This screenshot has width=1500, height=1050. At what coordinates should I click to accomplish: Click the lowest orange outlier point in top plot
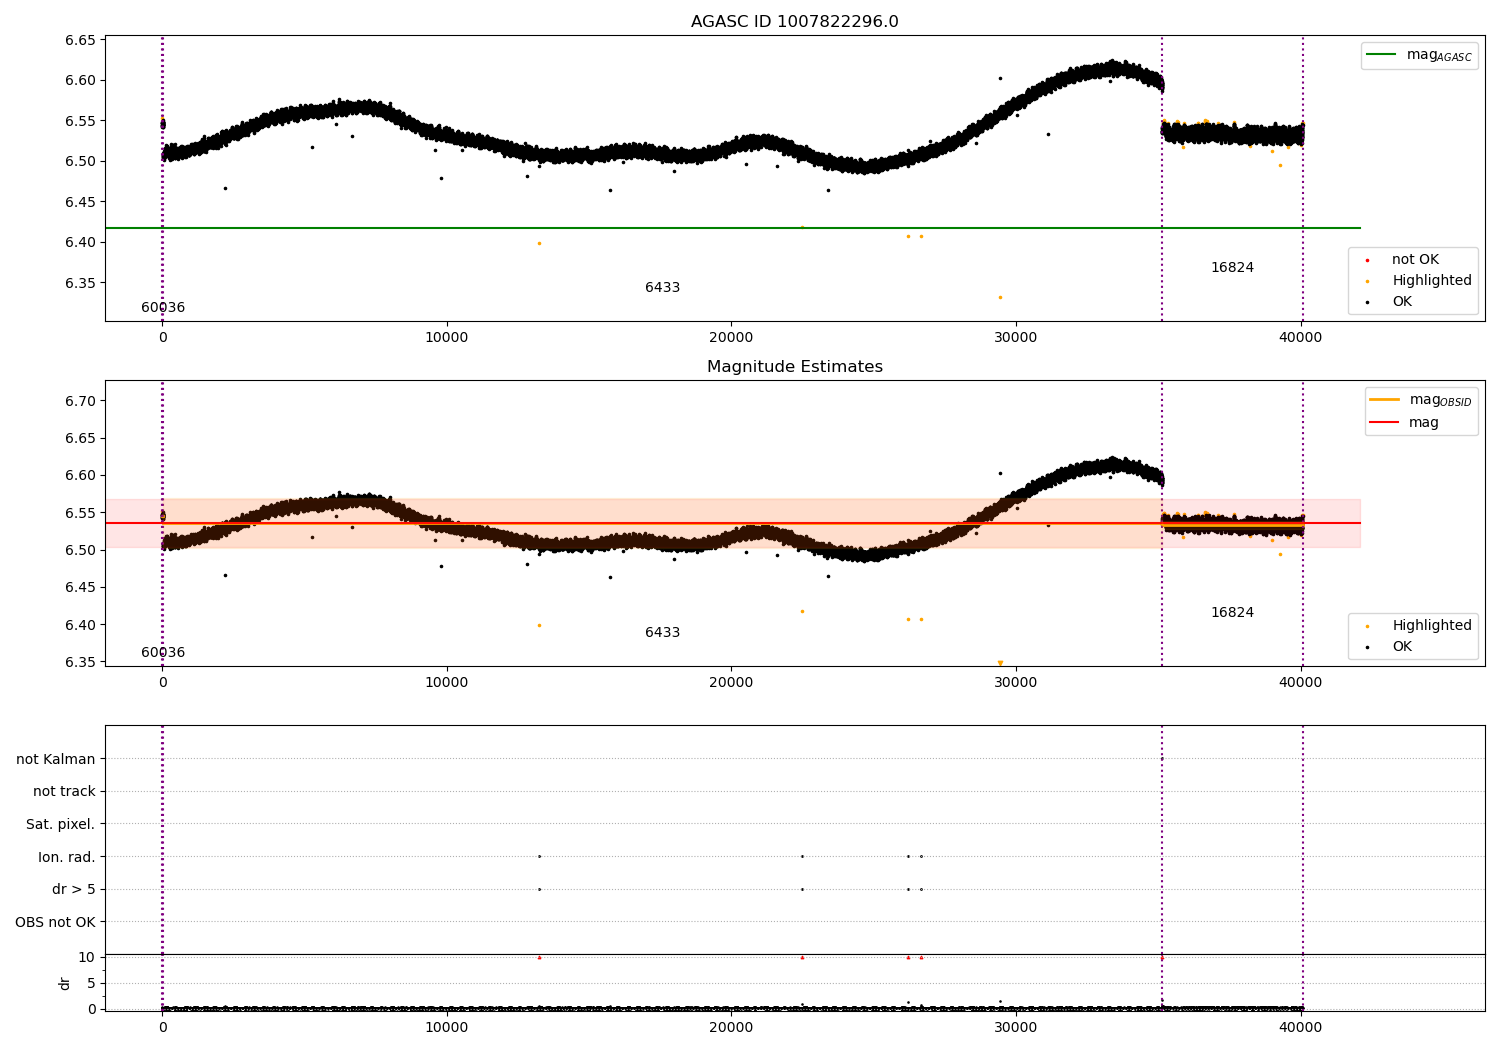click(1000, 297)
